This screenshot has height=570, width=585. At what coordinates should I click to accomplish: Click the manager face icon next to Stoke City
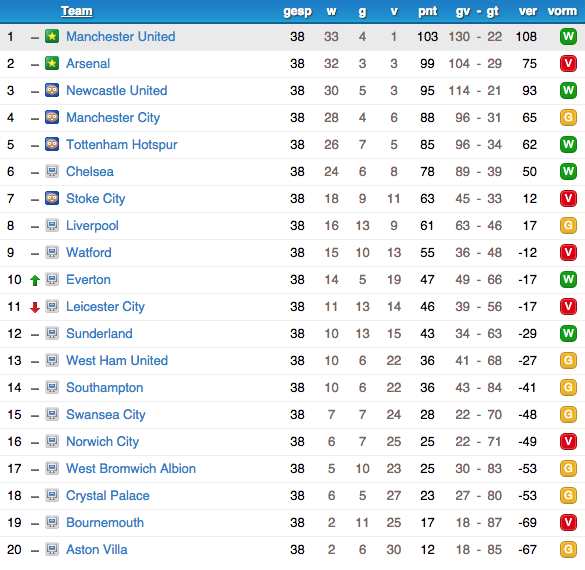(52, 198)
